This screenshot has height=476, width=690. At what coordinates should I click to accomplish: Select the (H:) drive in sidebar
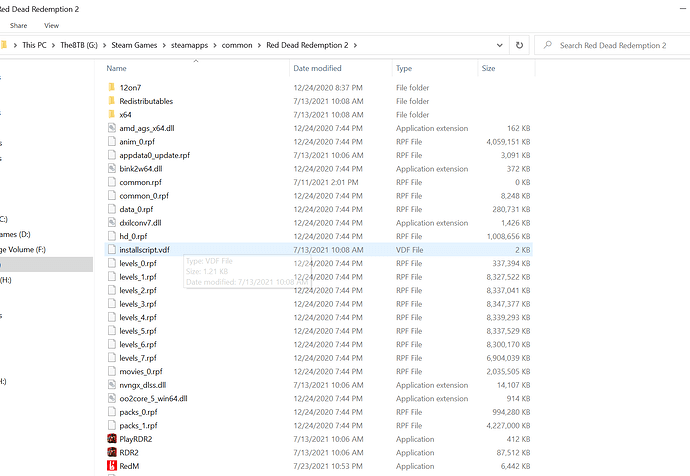(6, 280)
